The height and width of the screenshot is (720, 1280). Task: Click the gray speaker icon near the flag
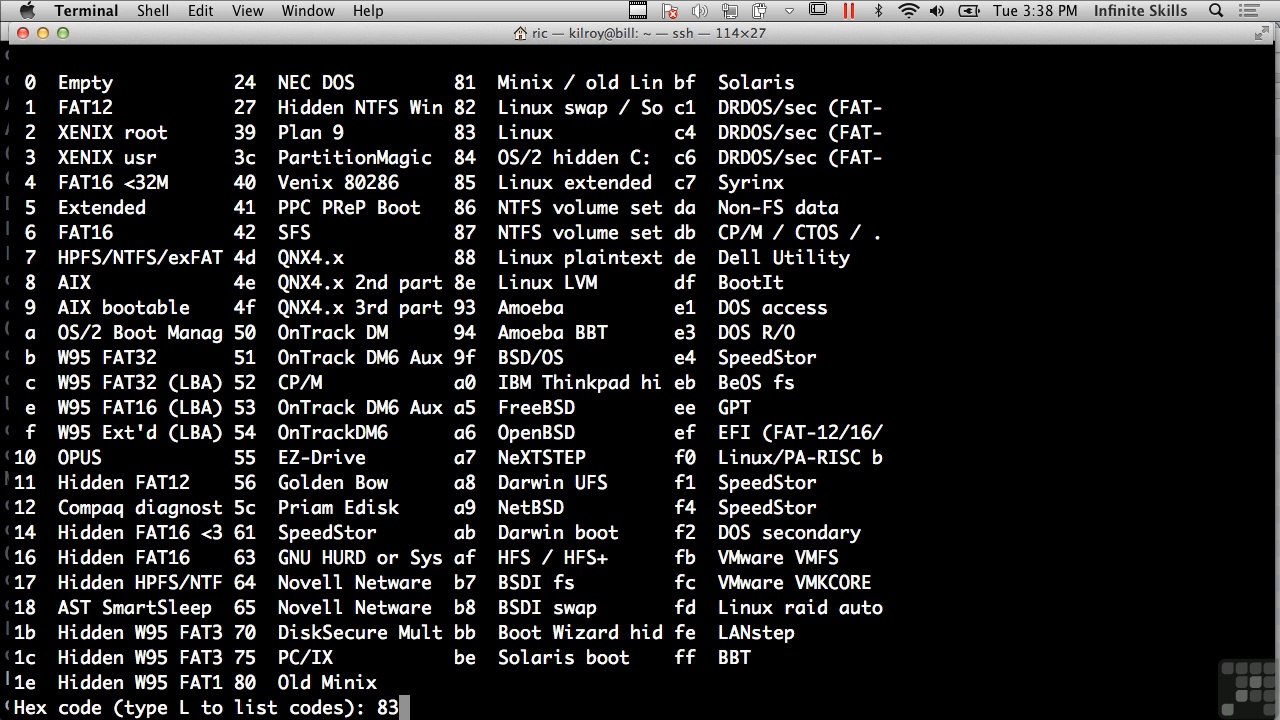700,11
